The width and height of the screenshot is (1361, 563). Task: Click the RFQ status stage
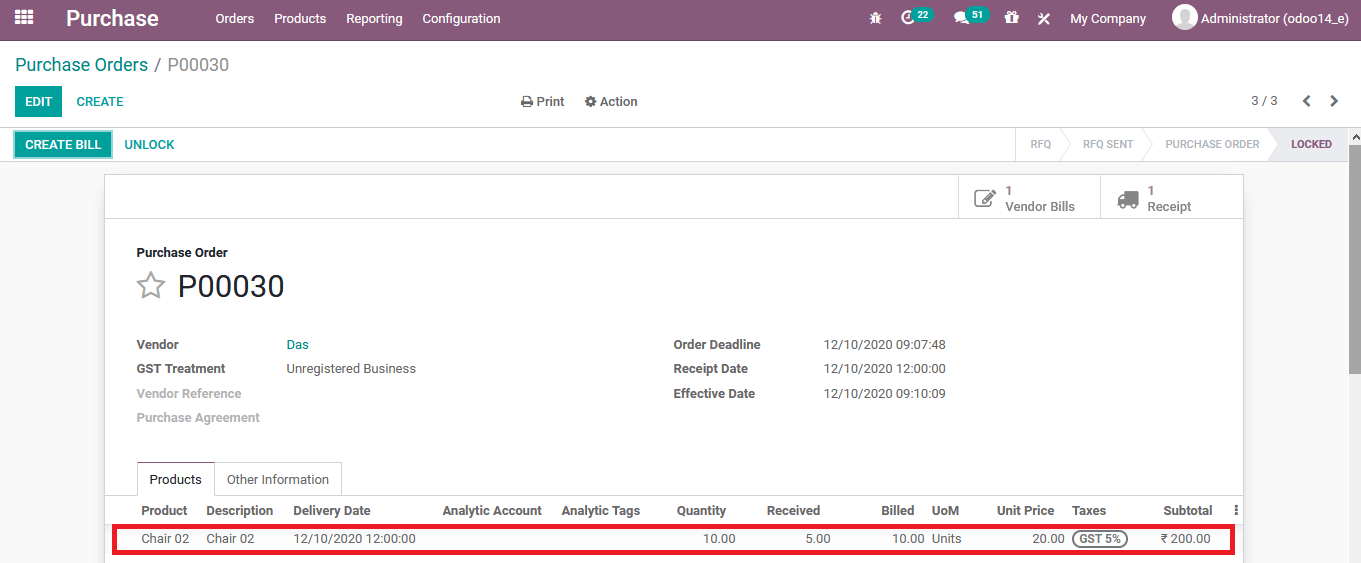pos(1040,144)
